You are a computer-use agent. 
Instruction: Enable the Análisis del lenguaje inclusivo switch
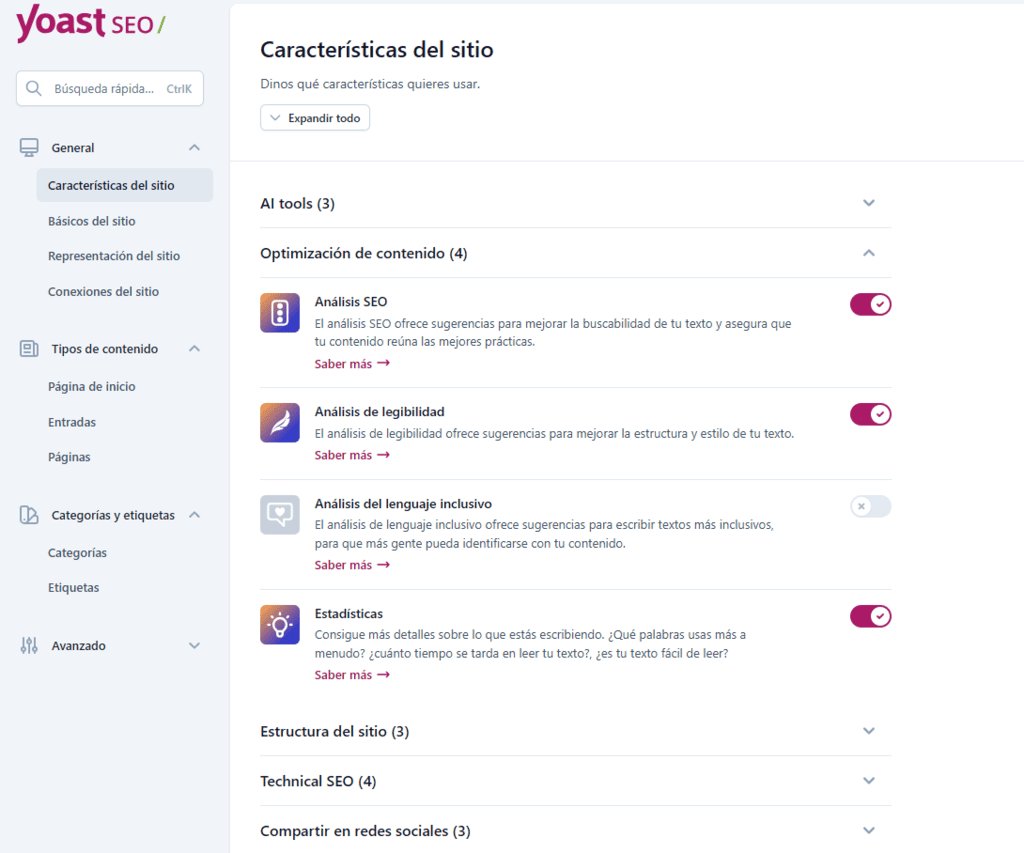[x=870, y=506]
